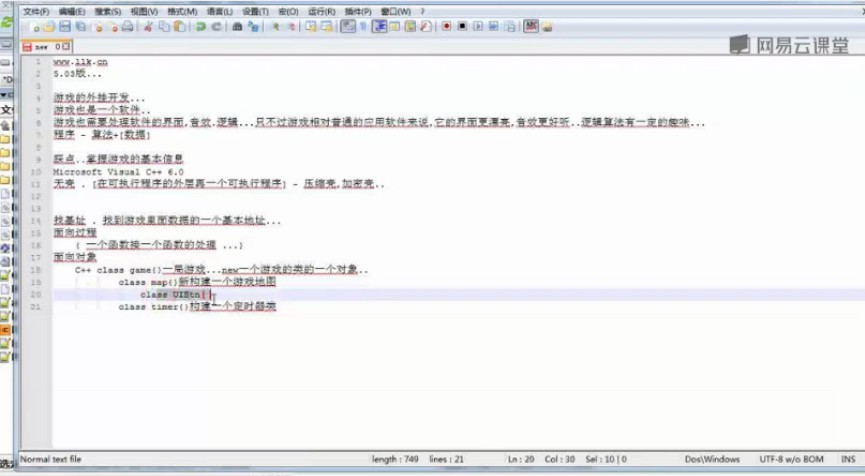Open the 运行(R) run menu
Viewport: 865px width, 476px height.
tap(322, 11)
